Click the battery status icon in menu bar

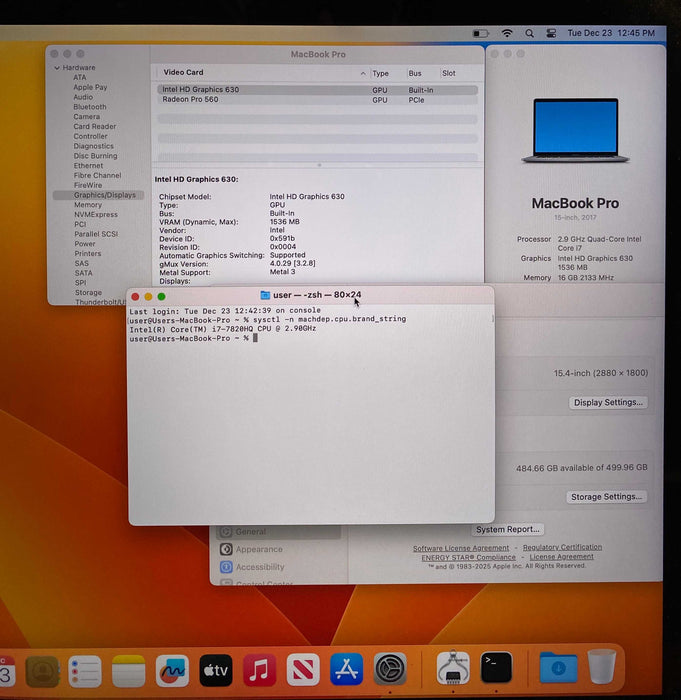pos(480,33)
